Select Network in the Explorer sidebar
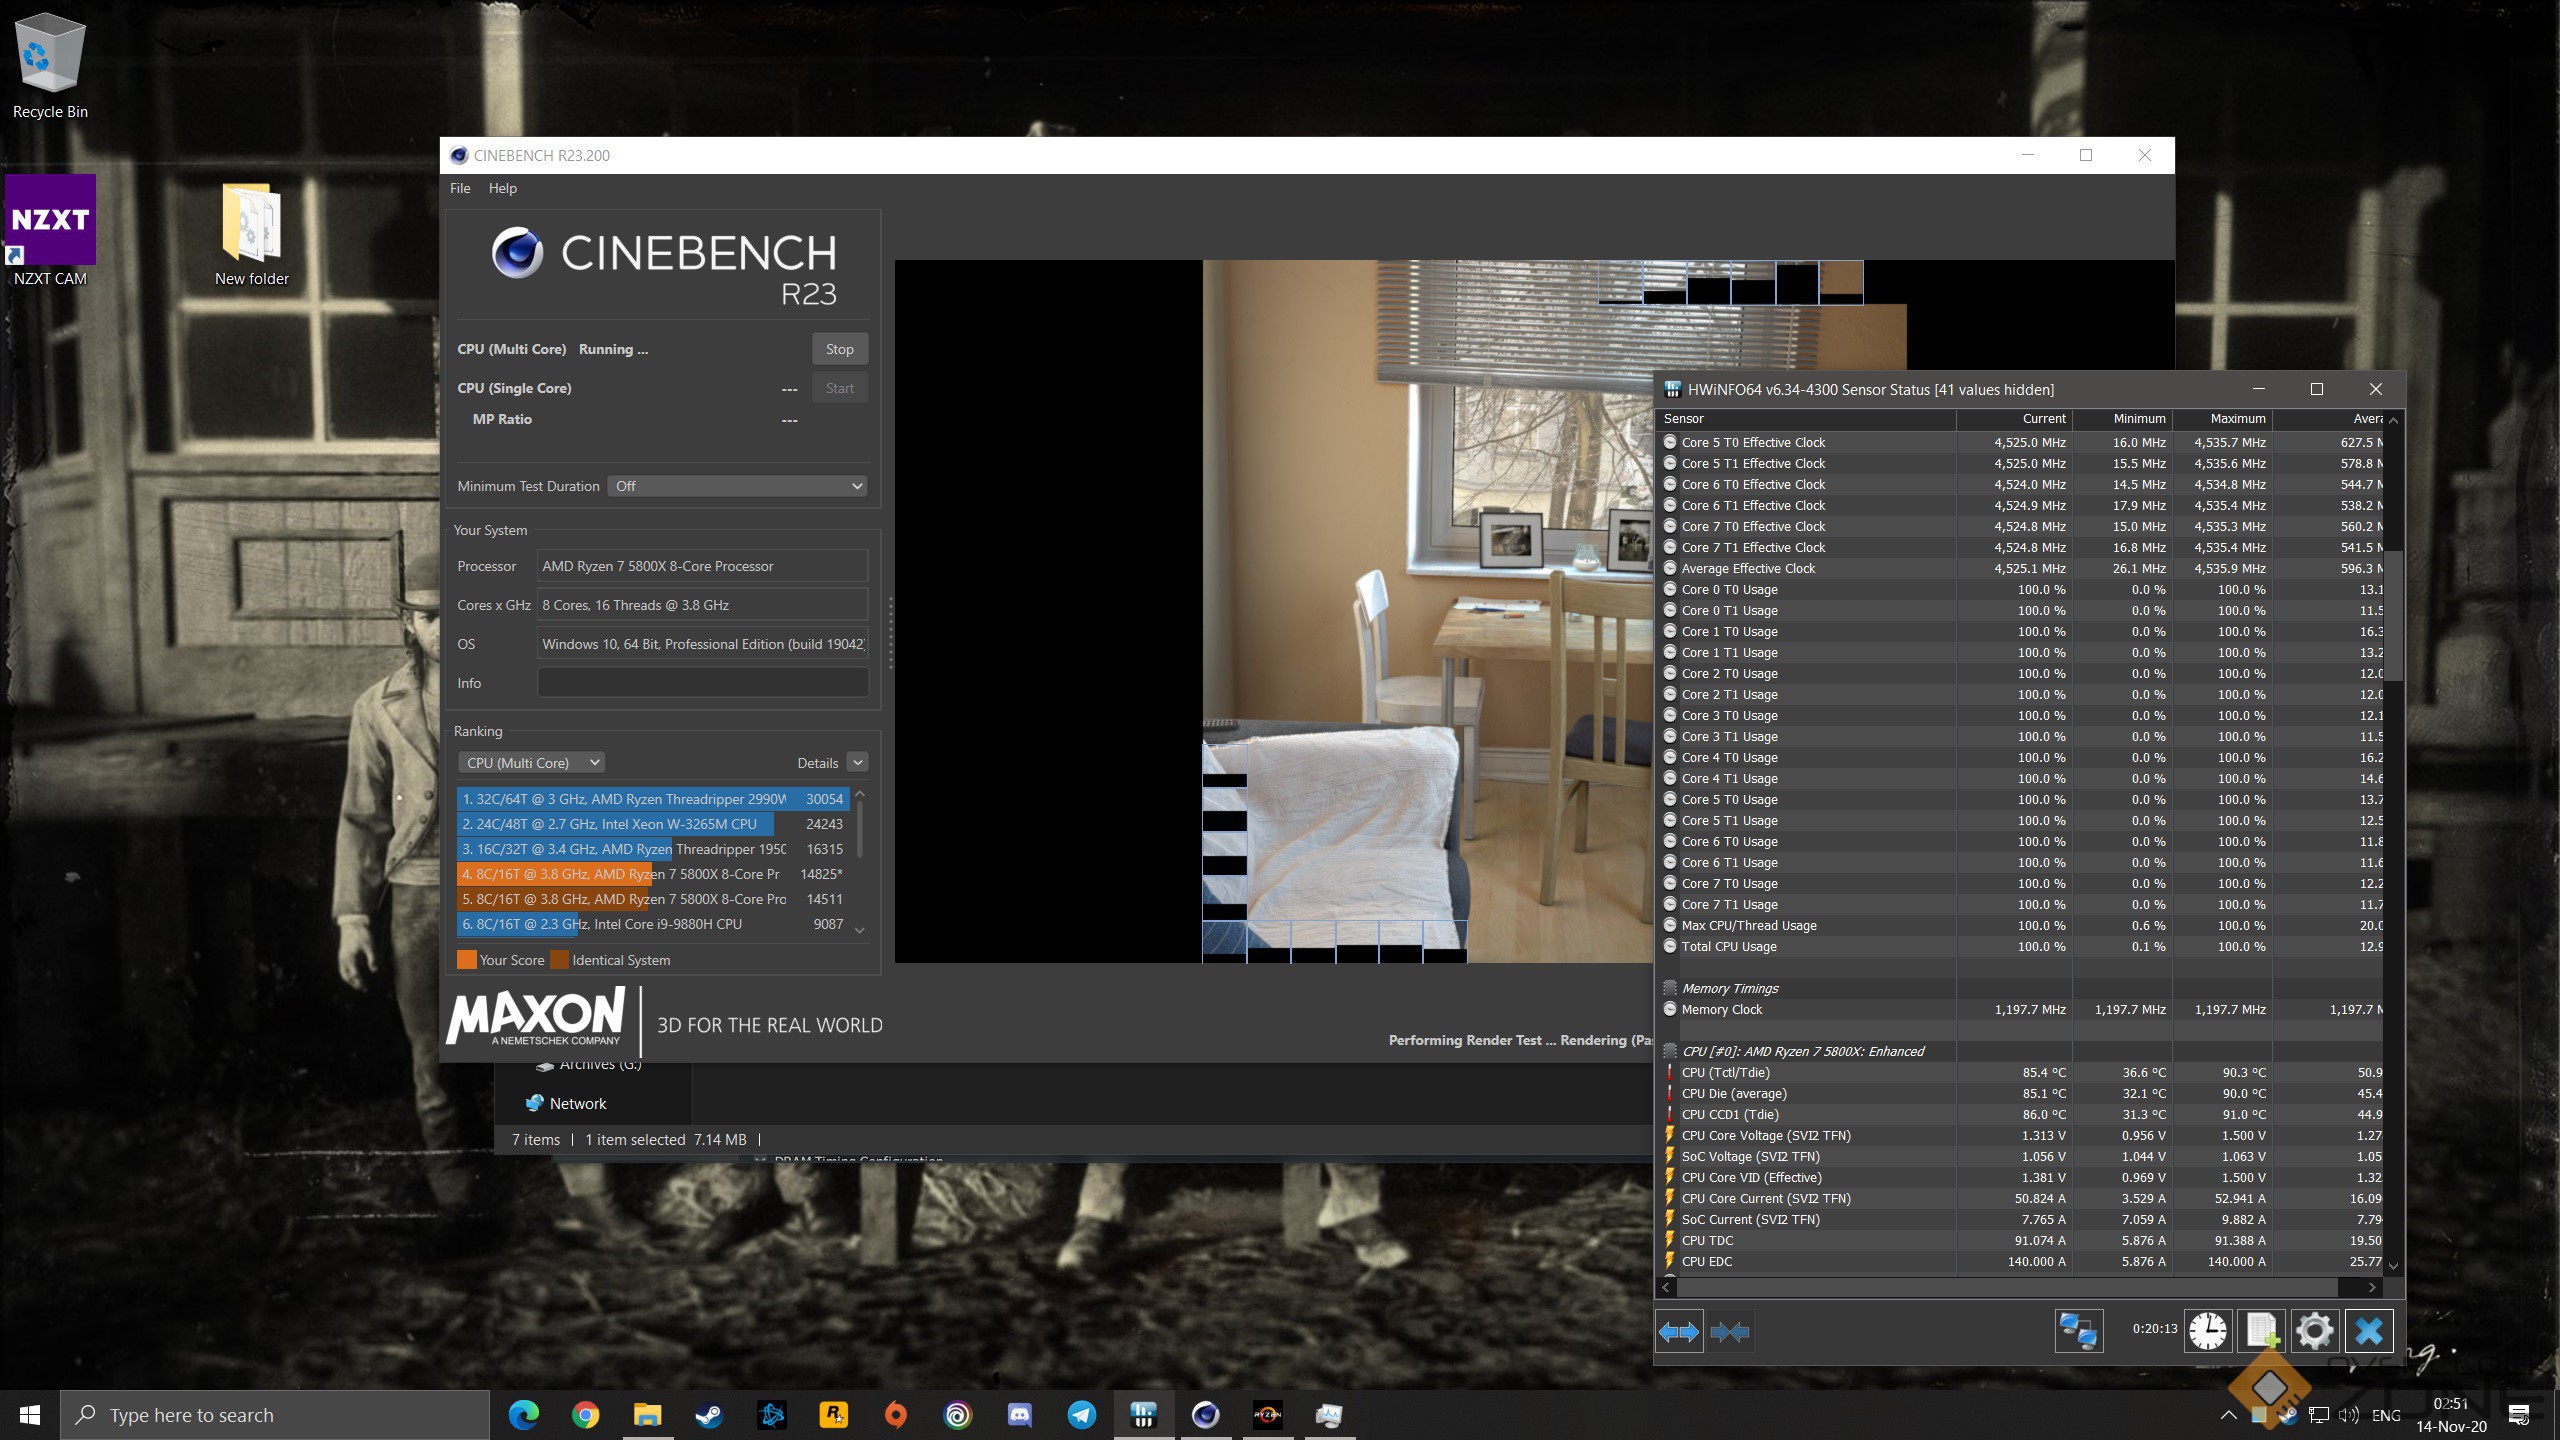 tap(577, 1104)
